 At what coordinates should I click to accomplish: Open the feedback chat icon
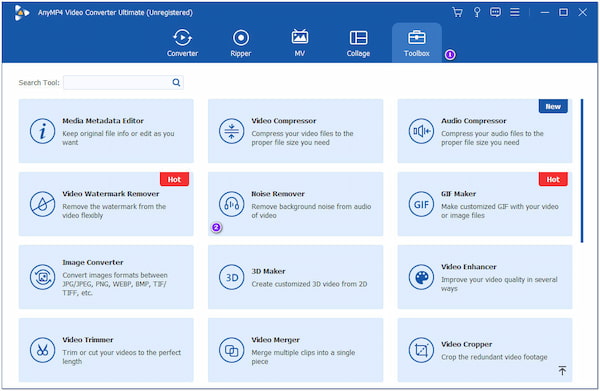click(496, 12)
